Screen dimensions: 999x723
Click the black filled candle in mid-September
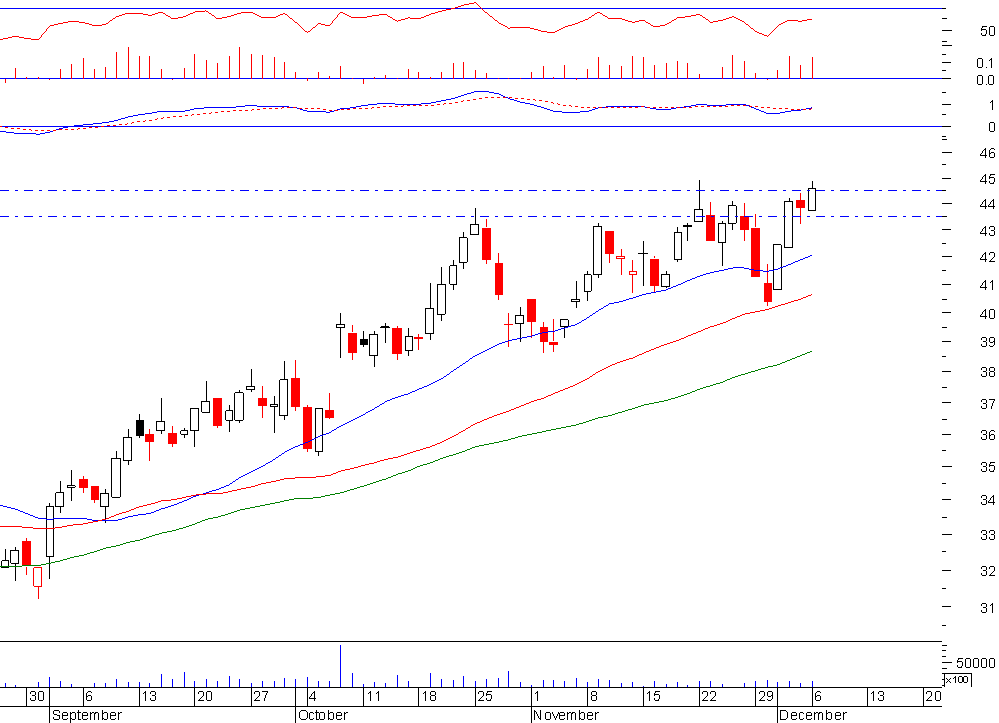(140, 427)
